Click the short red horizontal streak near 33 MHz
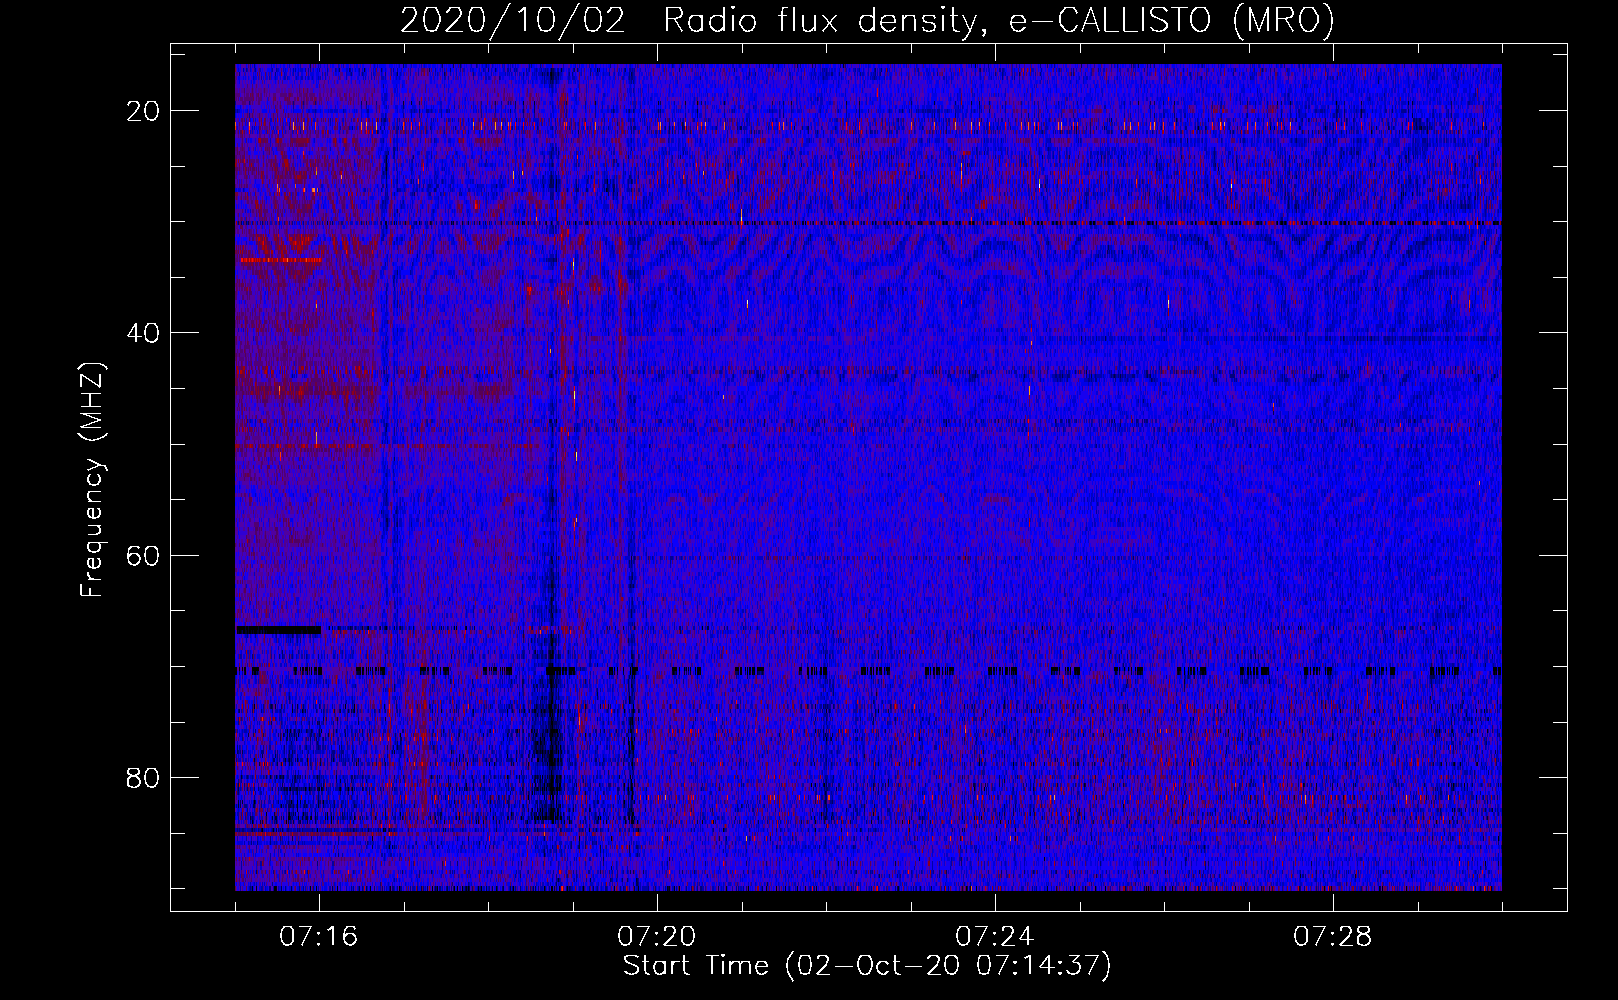This screenshot has height=1000, width=1618. click(280, 260)
